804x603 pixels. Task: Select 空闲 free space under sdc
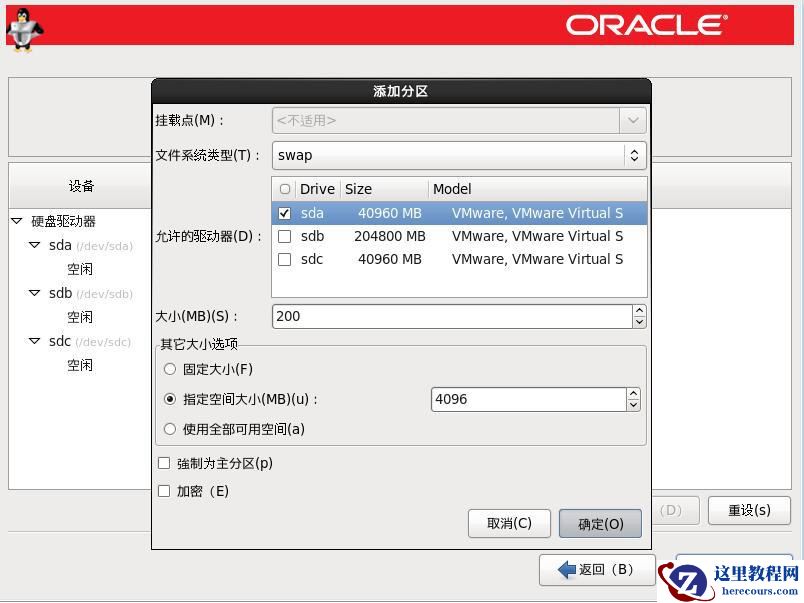pos(80,365)
